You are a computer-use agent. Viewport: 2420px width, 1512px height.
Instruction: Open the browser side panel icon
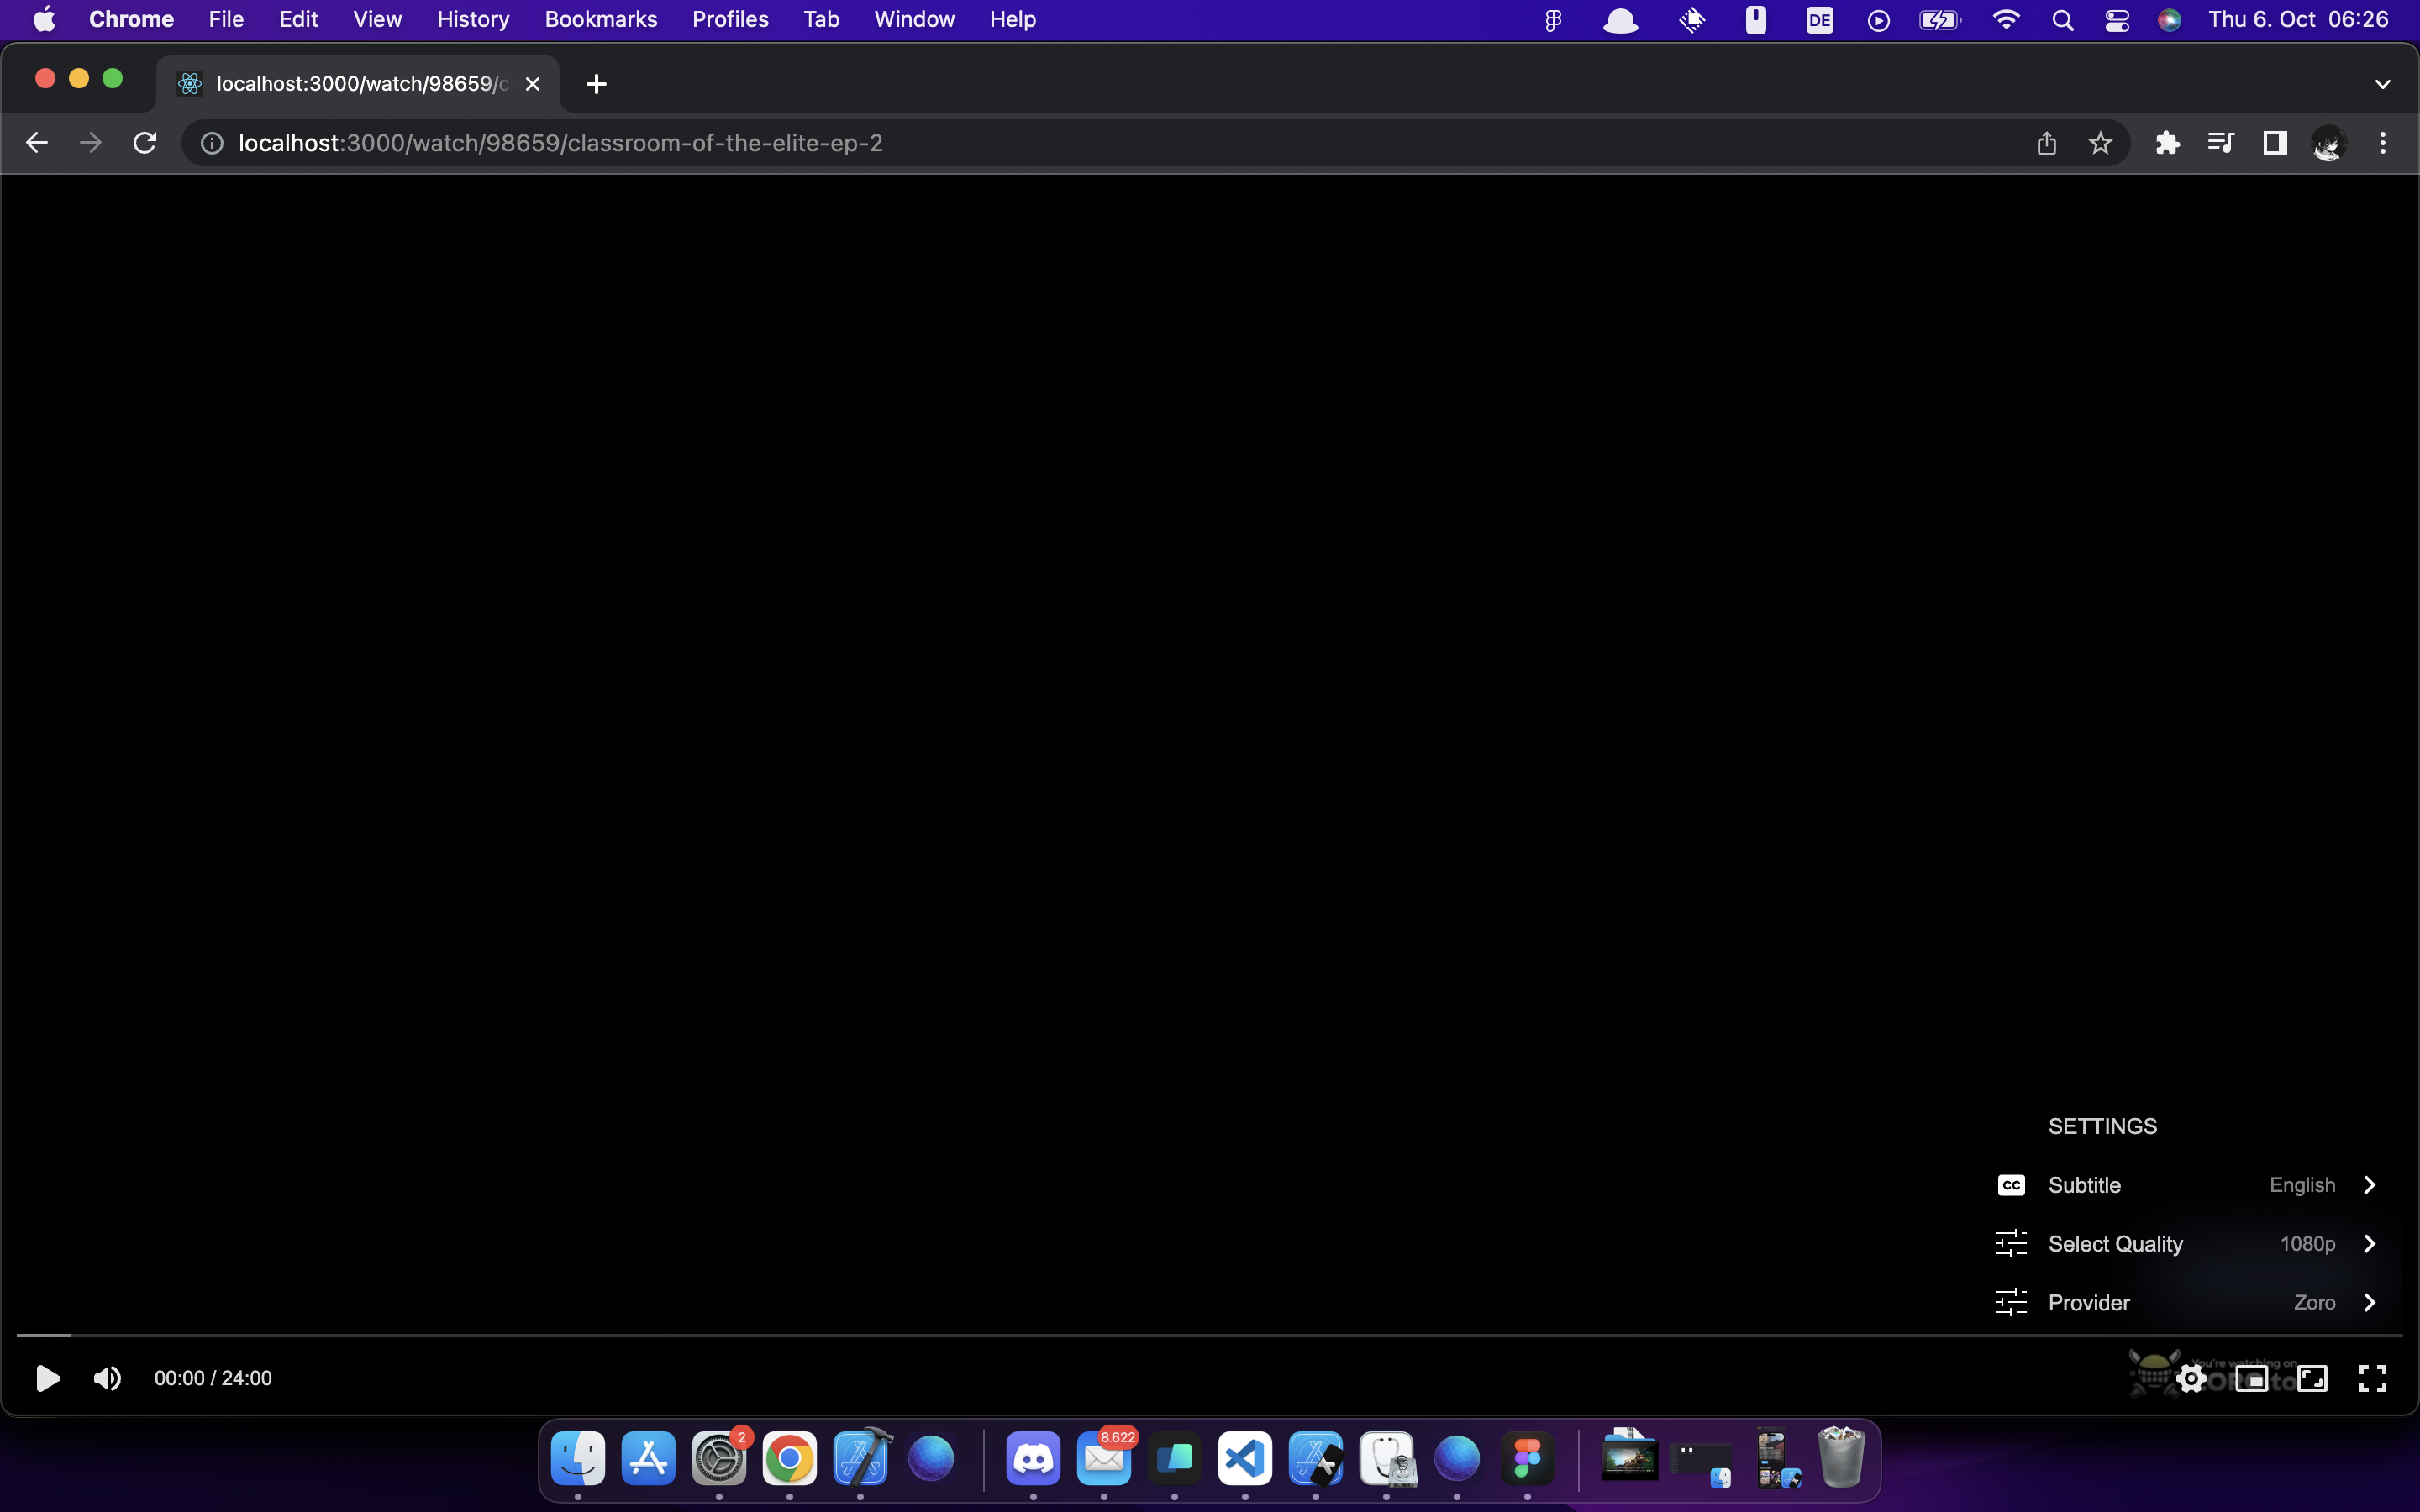[2274, 143]
